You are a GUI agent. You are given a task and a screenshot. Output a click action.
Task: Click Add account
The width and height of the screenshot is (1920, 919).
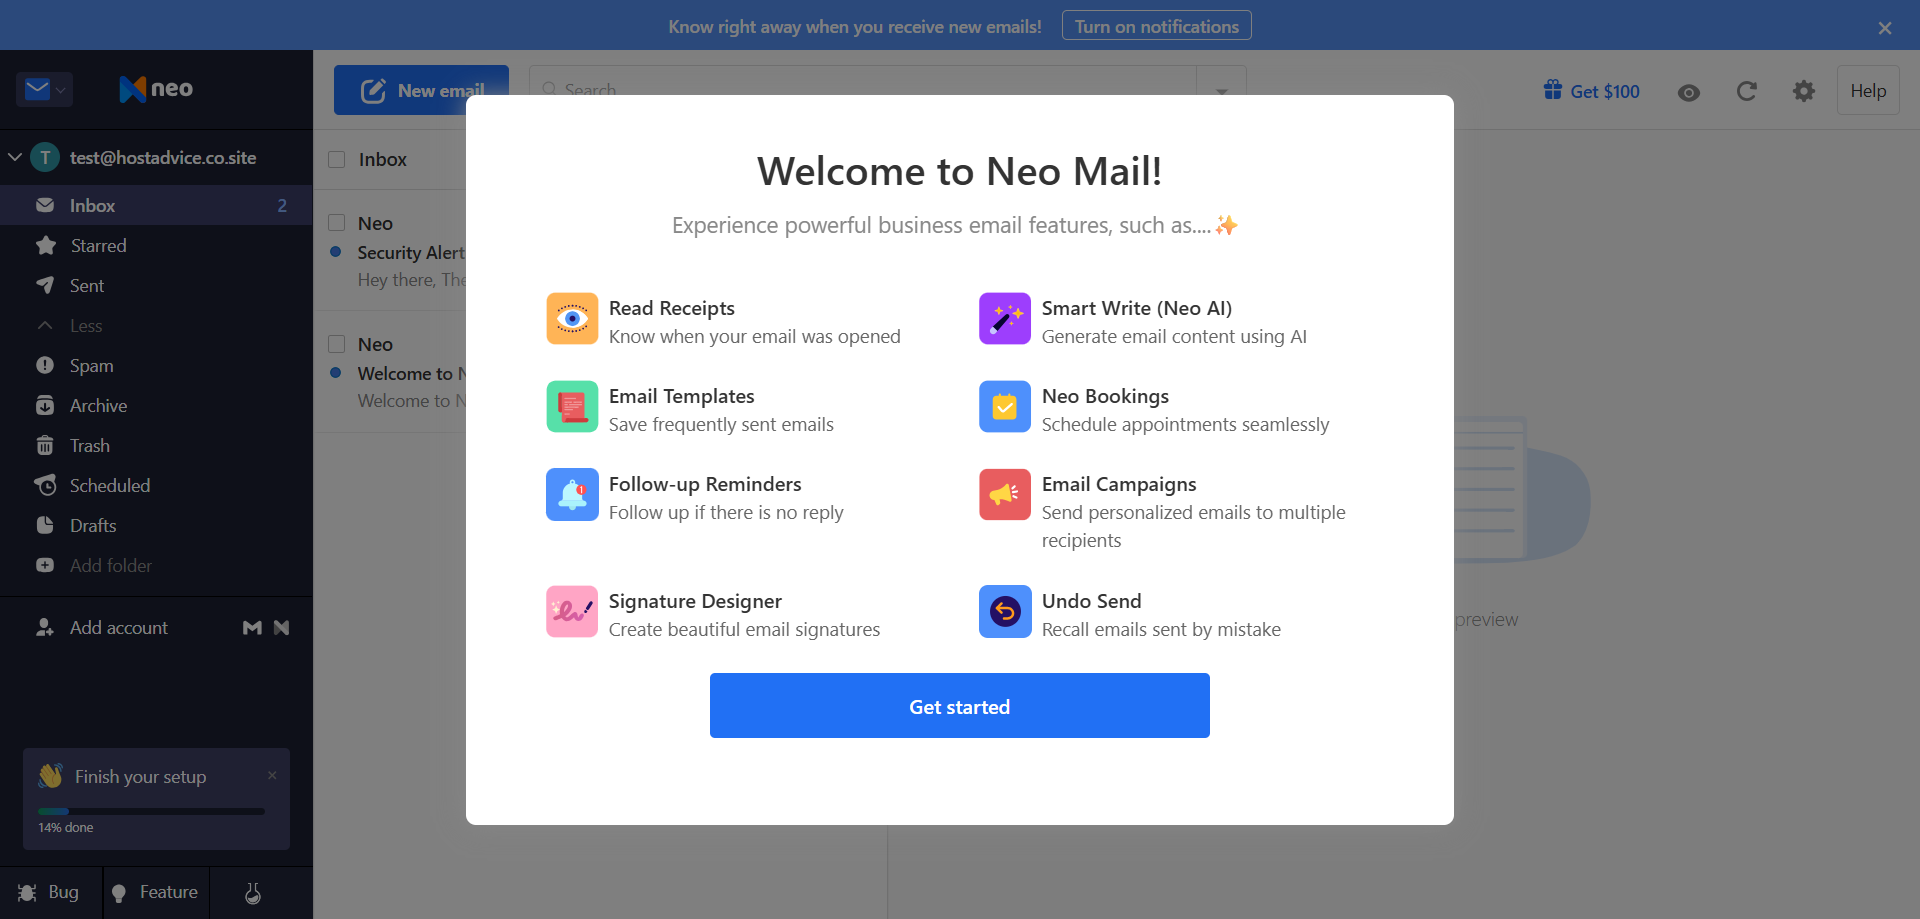102,627
